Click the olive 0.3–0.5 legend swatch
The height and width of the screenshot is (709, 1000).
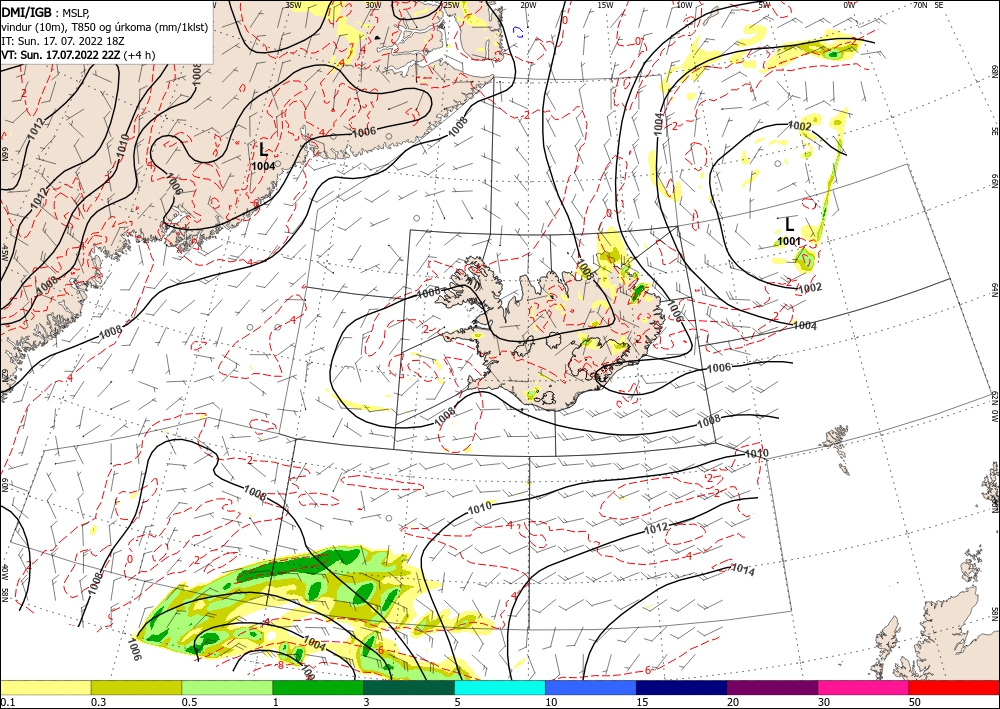(x=136, y=687)
